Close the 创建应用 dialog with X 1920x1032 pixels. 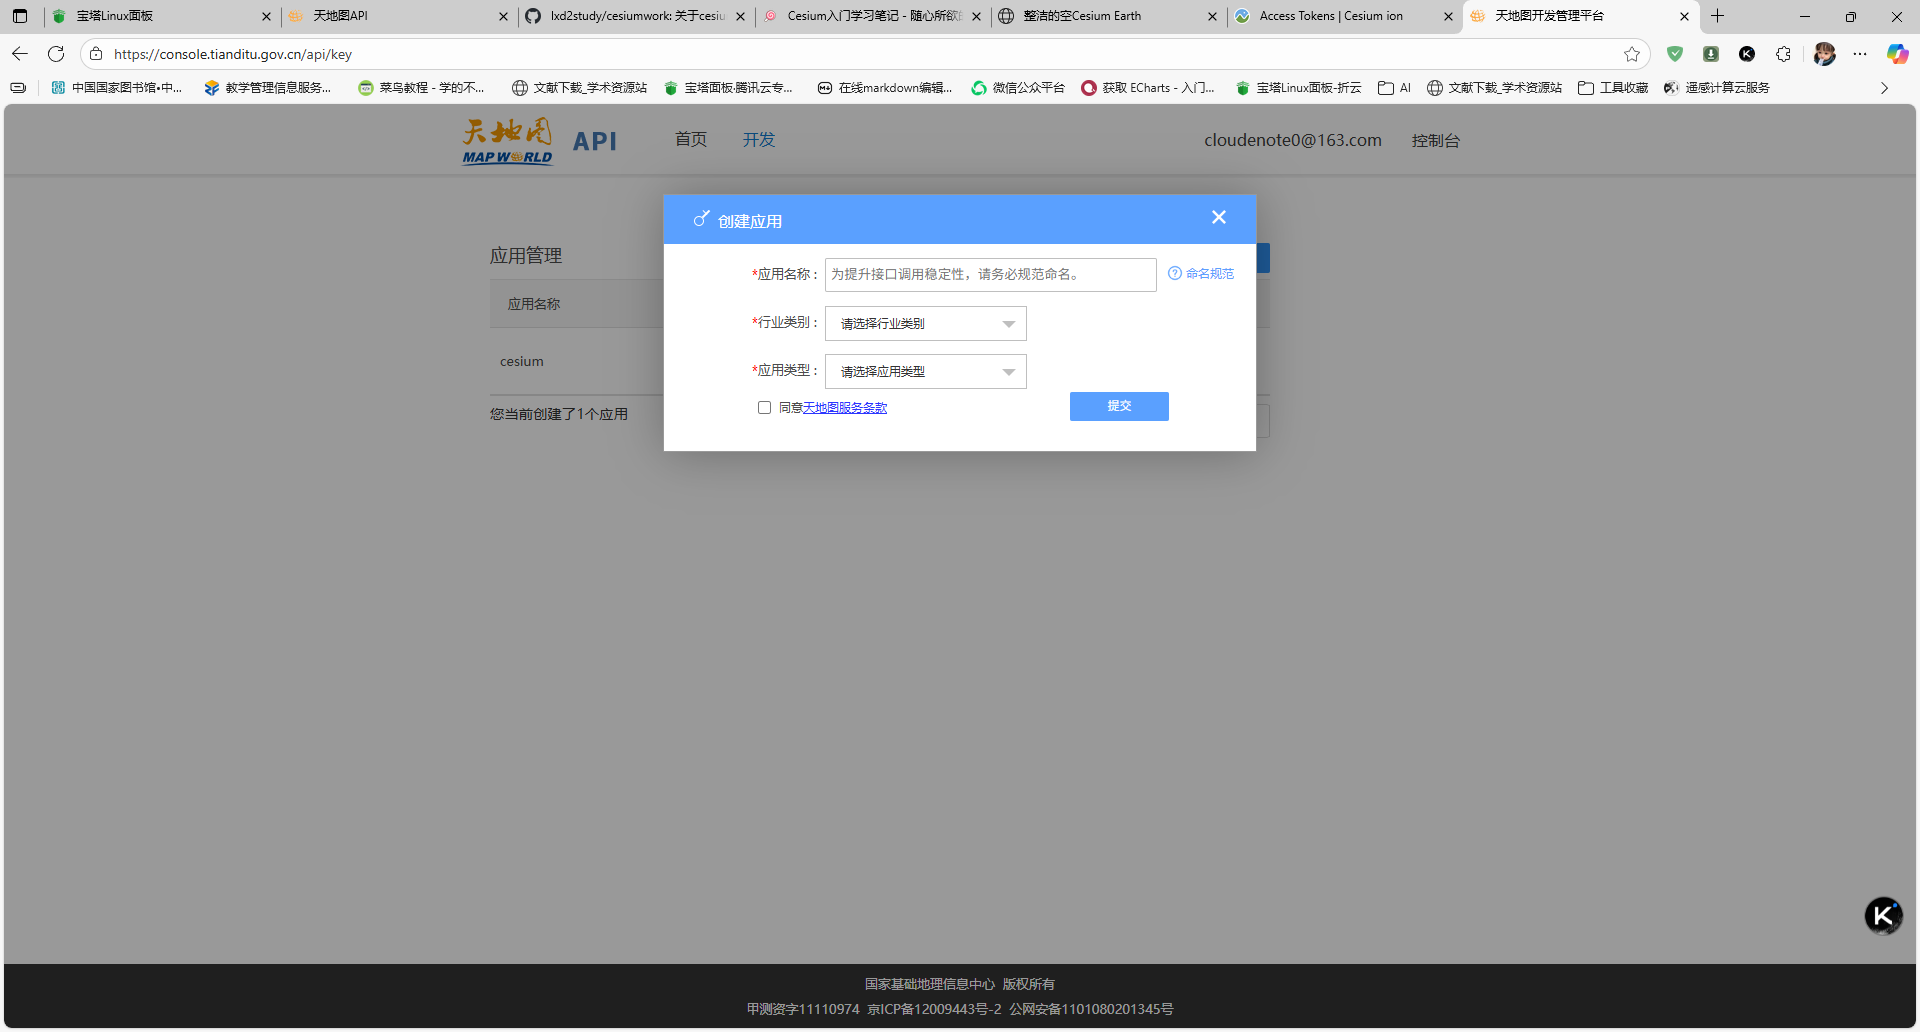coord(1218,218)
